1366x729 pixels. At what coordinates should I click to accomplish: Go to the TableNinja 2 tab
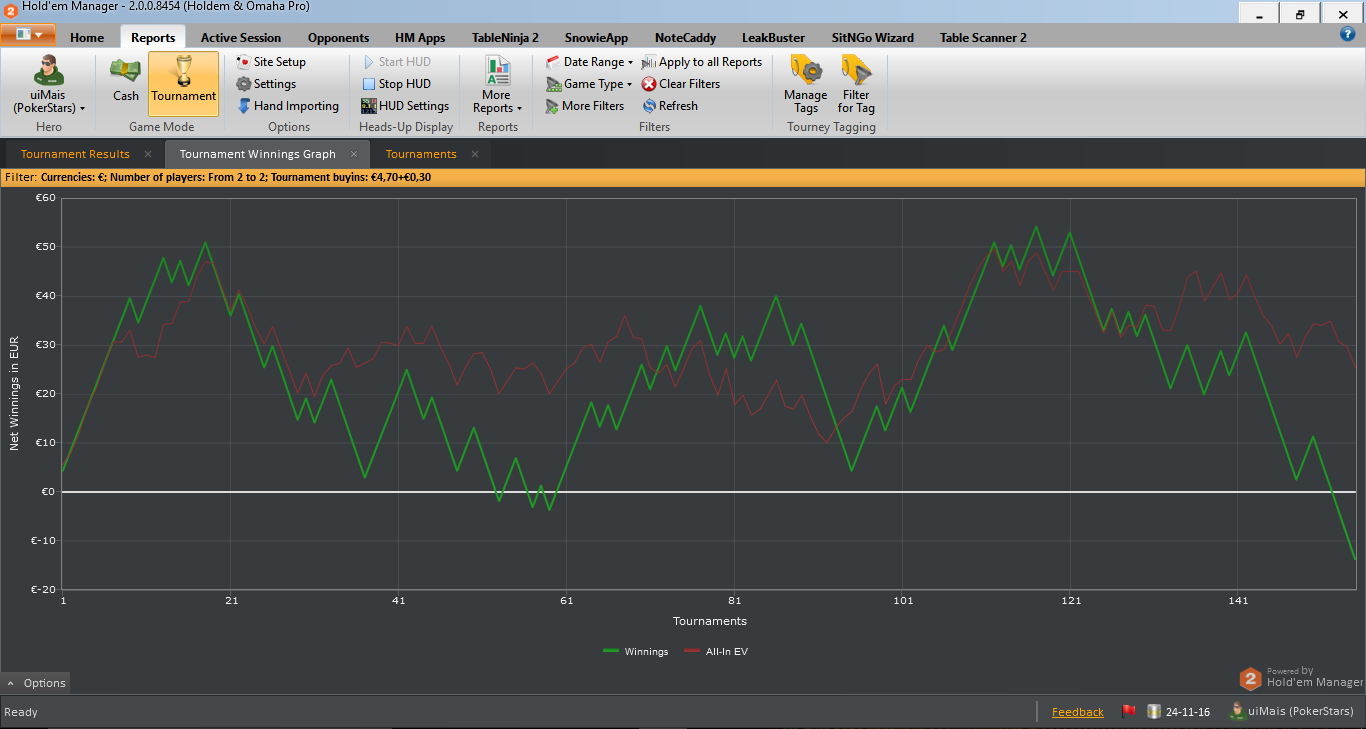[505, 37]
